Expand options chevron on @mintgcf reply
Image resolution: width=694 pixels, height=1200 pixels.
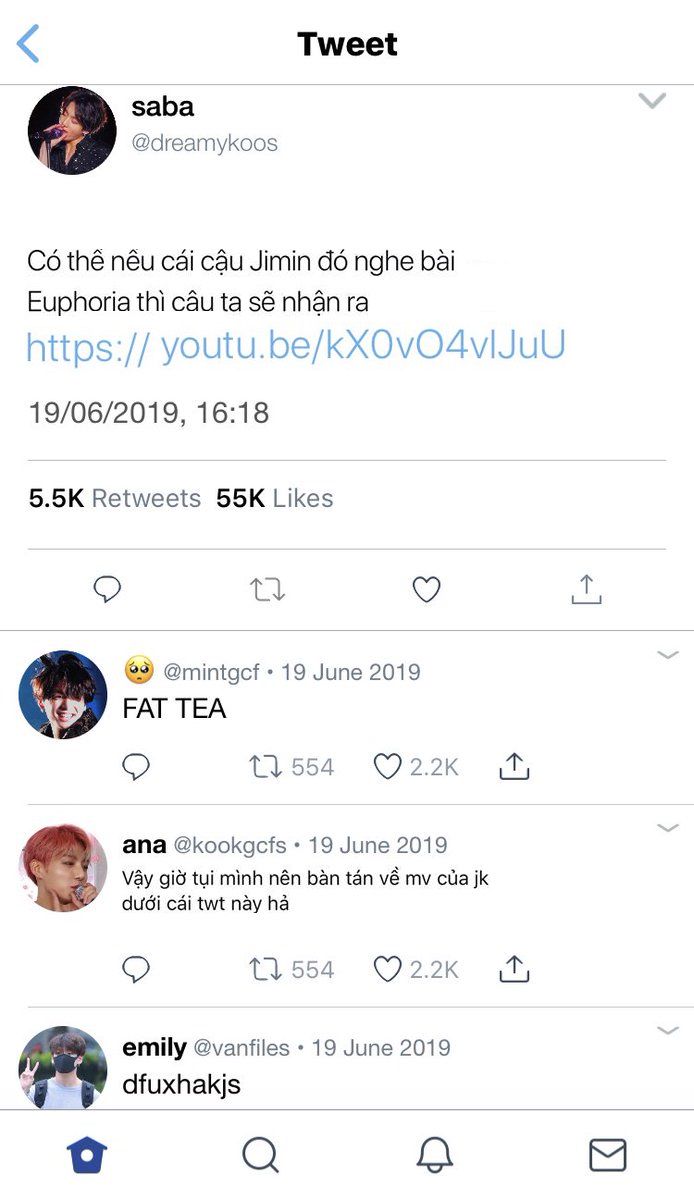pos(667,655)
